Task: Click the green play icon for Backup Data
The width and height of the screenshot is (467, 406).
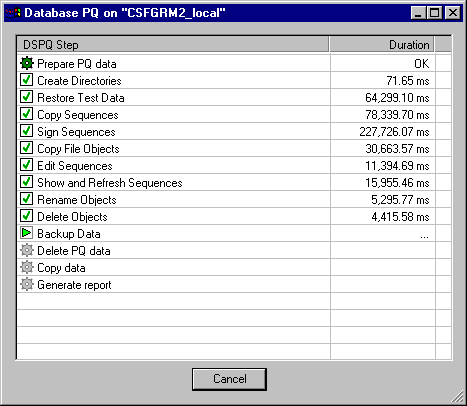Action: (27, 233)
